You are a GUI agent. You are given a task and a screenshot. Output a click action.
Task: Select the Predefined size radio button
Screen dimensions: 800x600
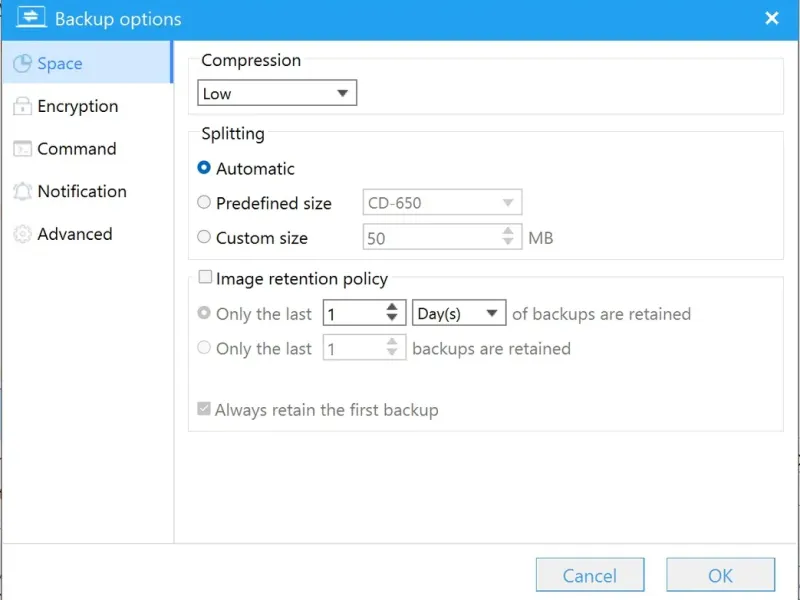[x=204, y=203]
